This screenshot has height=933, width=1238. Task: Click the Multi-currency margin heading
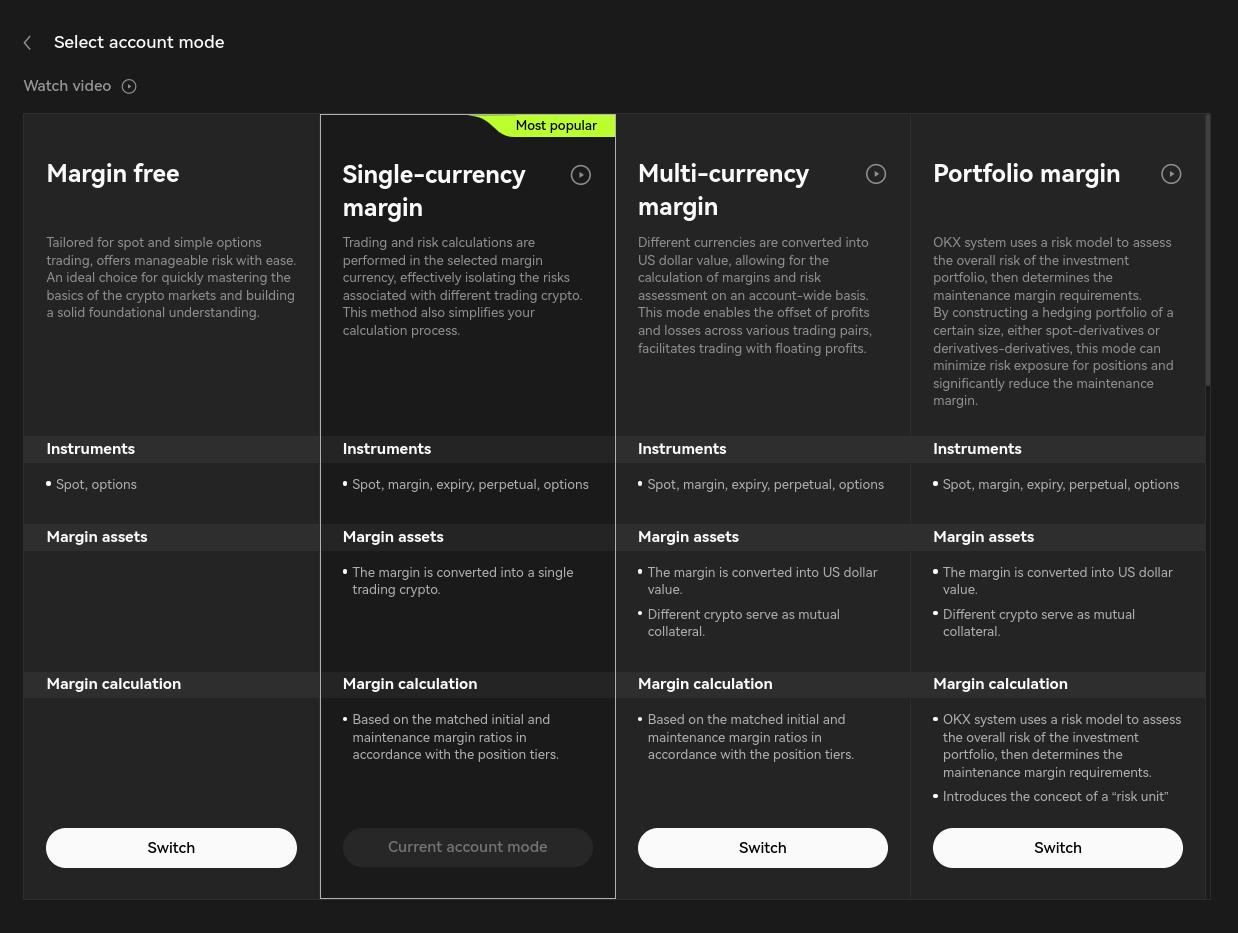coord(723,189)
